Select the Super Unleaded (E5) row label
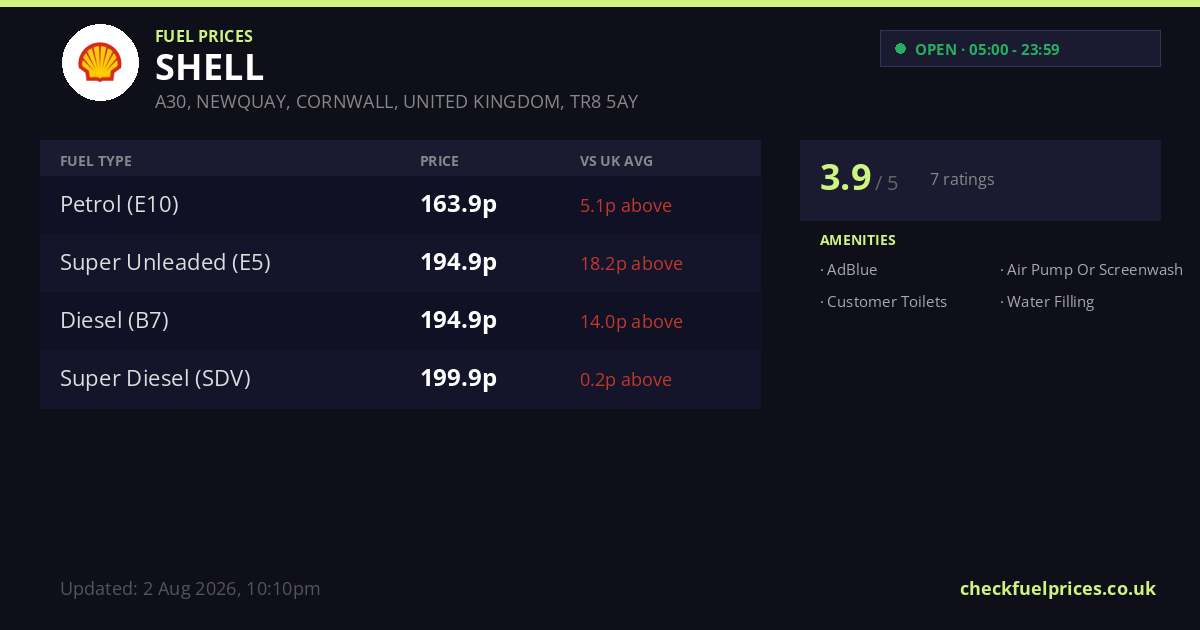1200x630 pixels. click(x=165, y=263)
